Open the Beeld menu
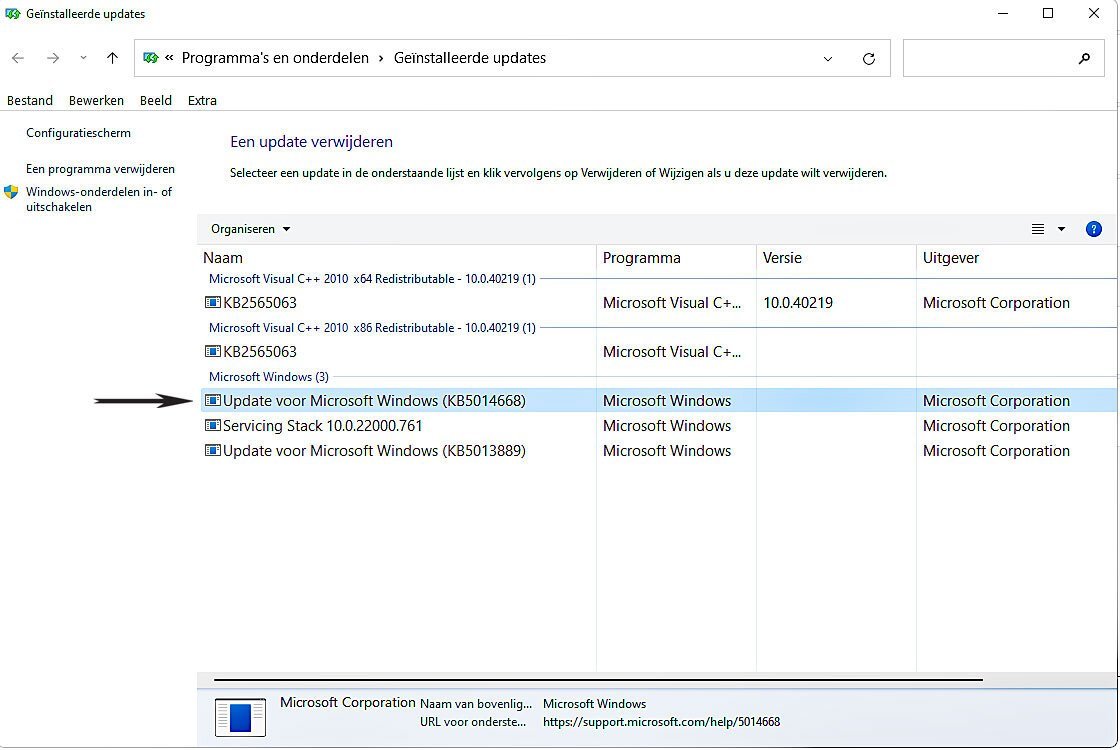This screenshot has width=1120, height=750. (x=156, y=101)
